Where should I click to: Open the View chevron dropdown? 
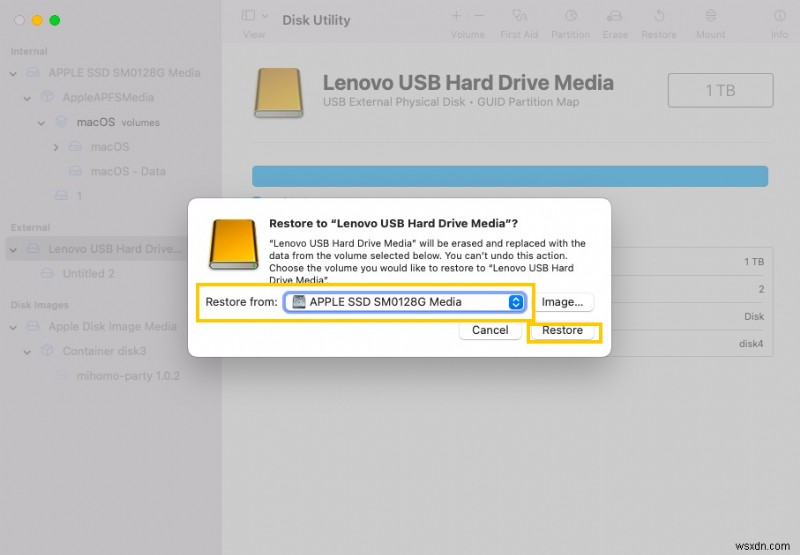[265, 16]
